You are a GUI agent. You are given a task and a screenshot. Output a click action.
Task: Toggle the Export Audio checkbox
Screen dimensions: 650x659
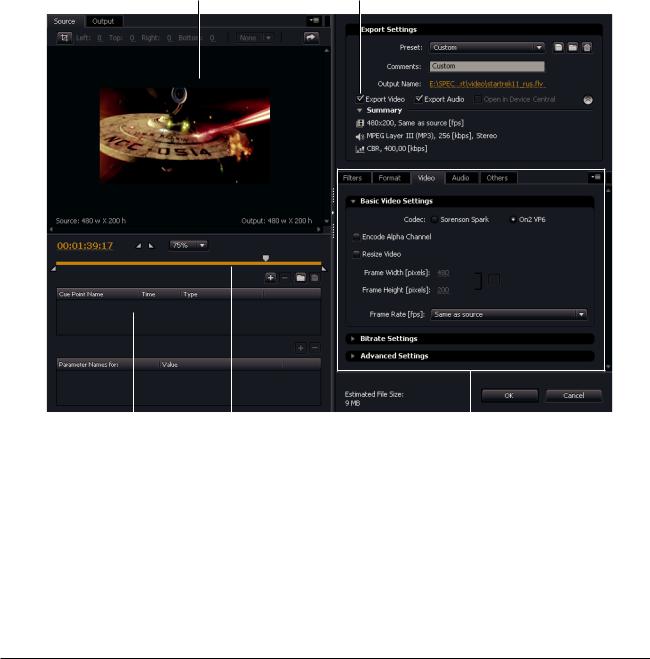point(418,99)
